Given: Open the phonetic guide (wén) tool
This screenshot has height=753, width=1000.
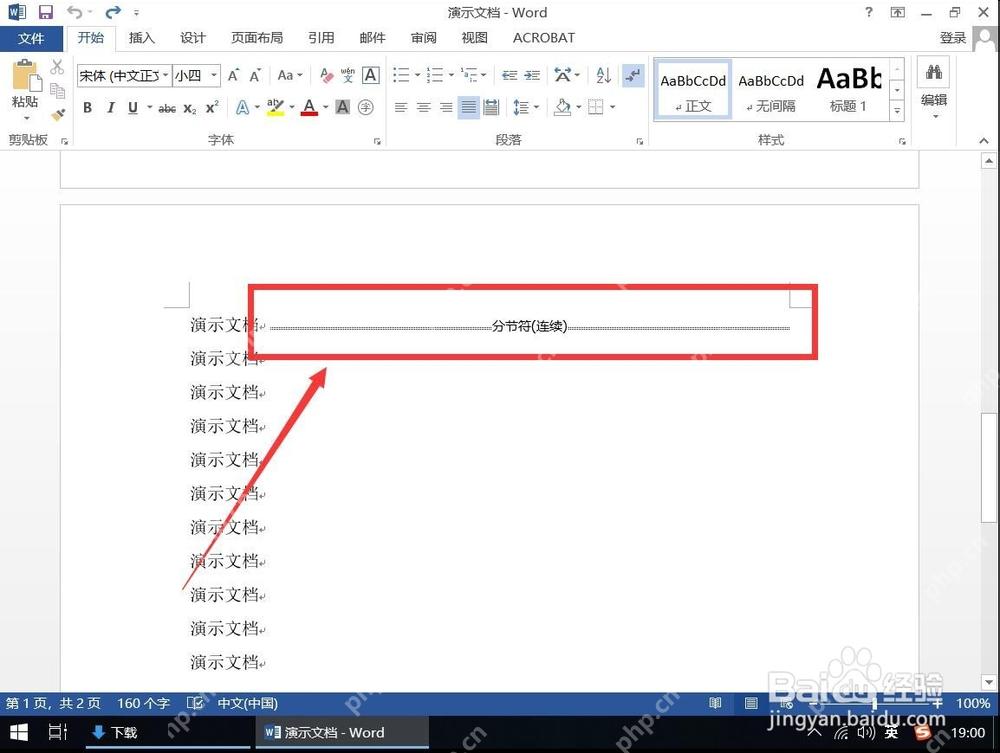Looking at the screenshot, I should coord(348,75).
